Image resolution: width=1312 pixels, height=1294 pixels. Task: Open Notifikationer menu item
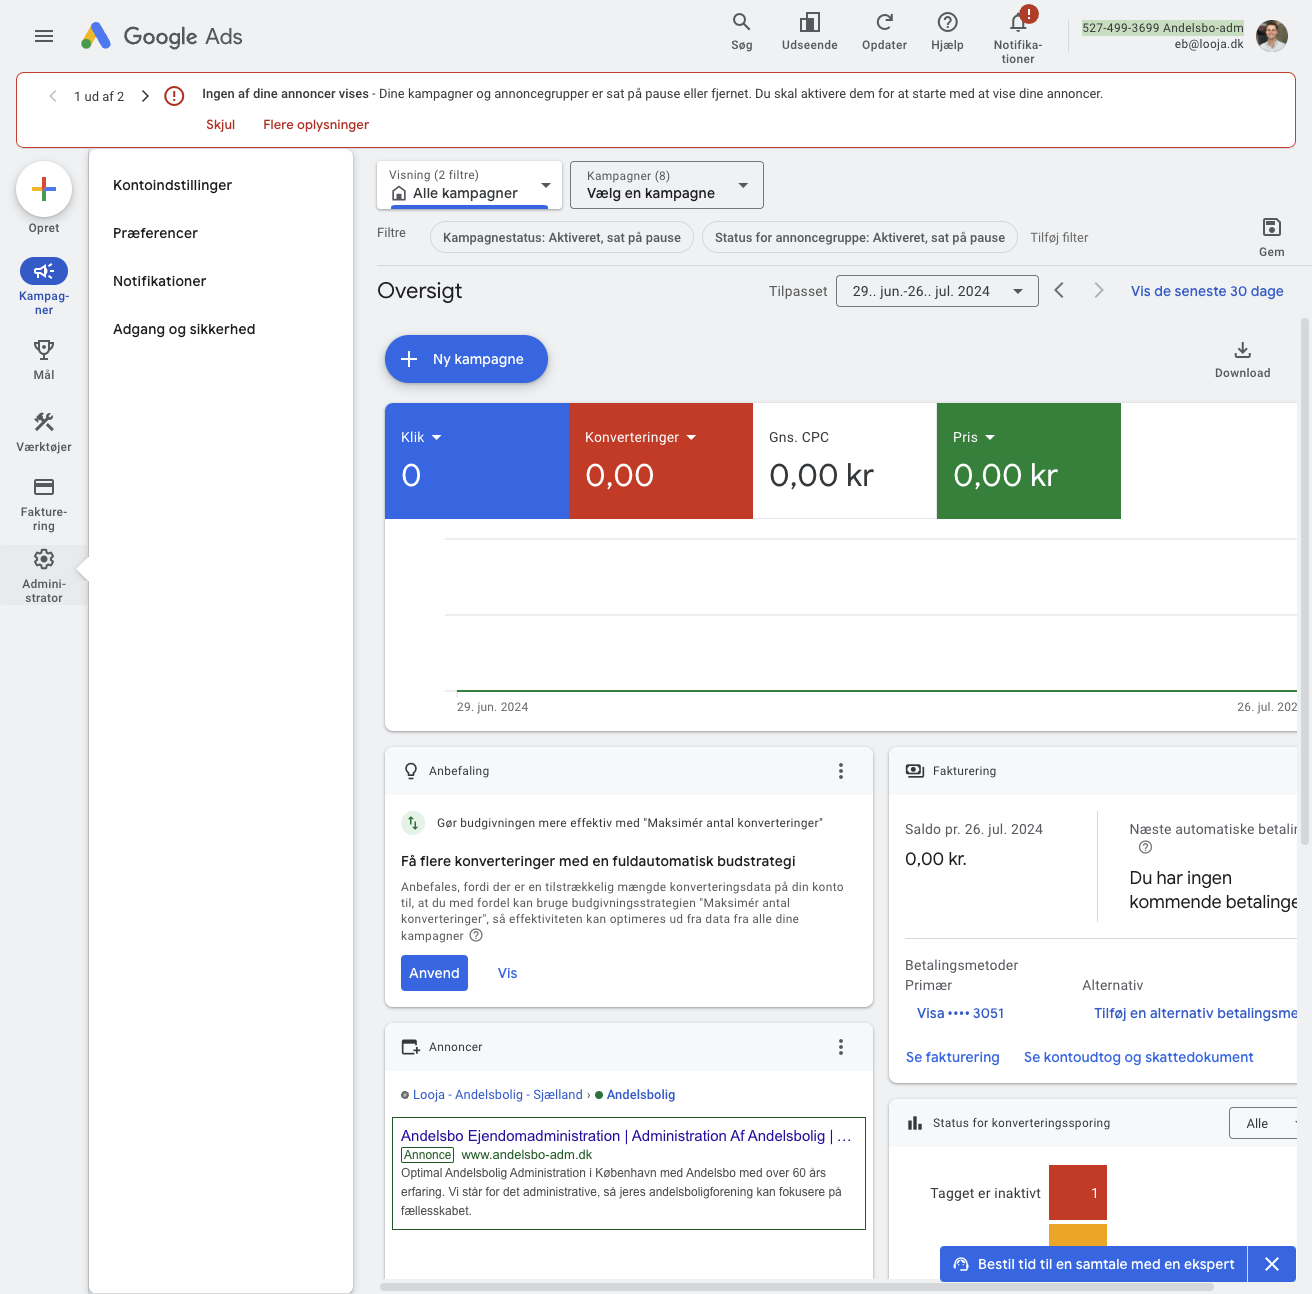coord(159,281)
